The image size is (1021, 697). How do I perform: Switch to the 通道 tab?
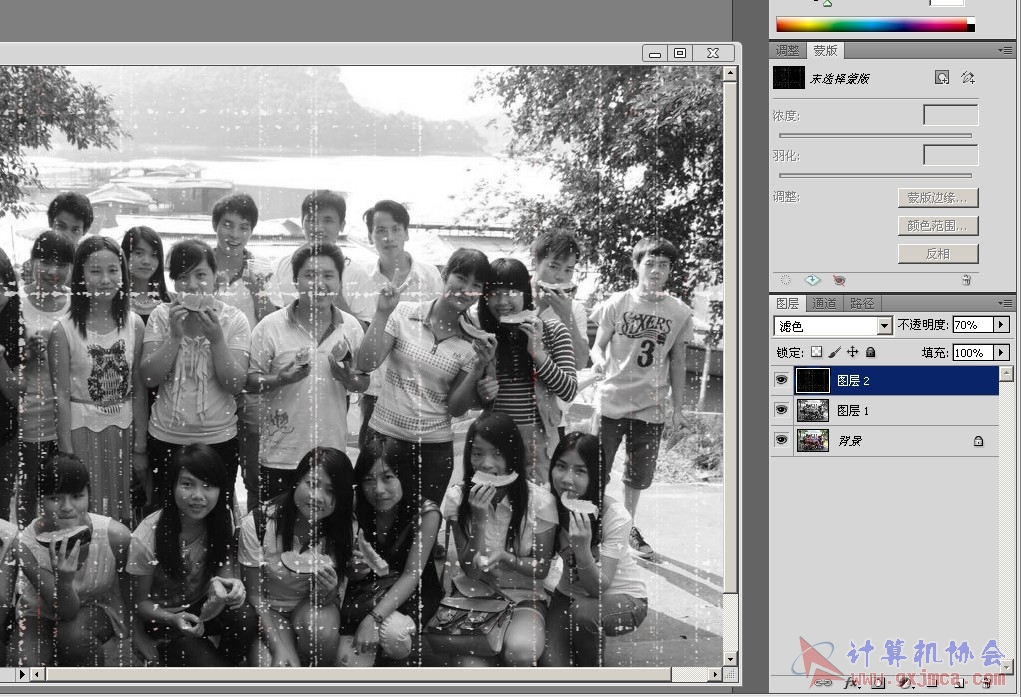[x=824, y=303]
